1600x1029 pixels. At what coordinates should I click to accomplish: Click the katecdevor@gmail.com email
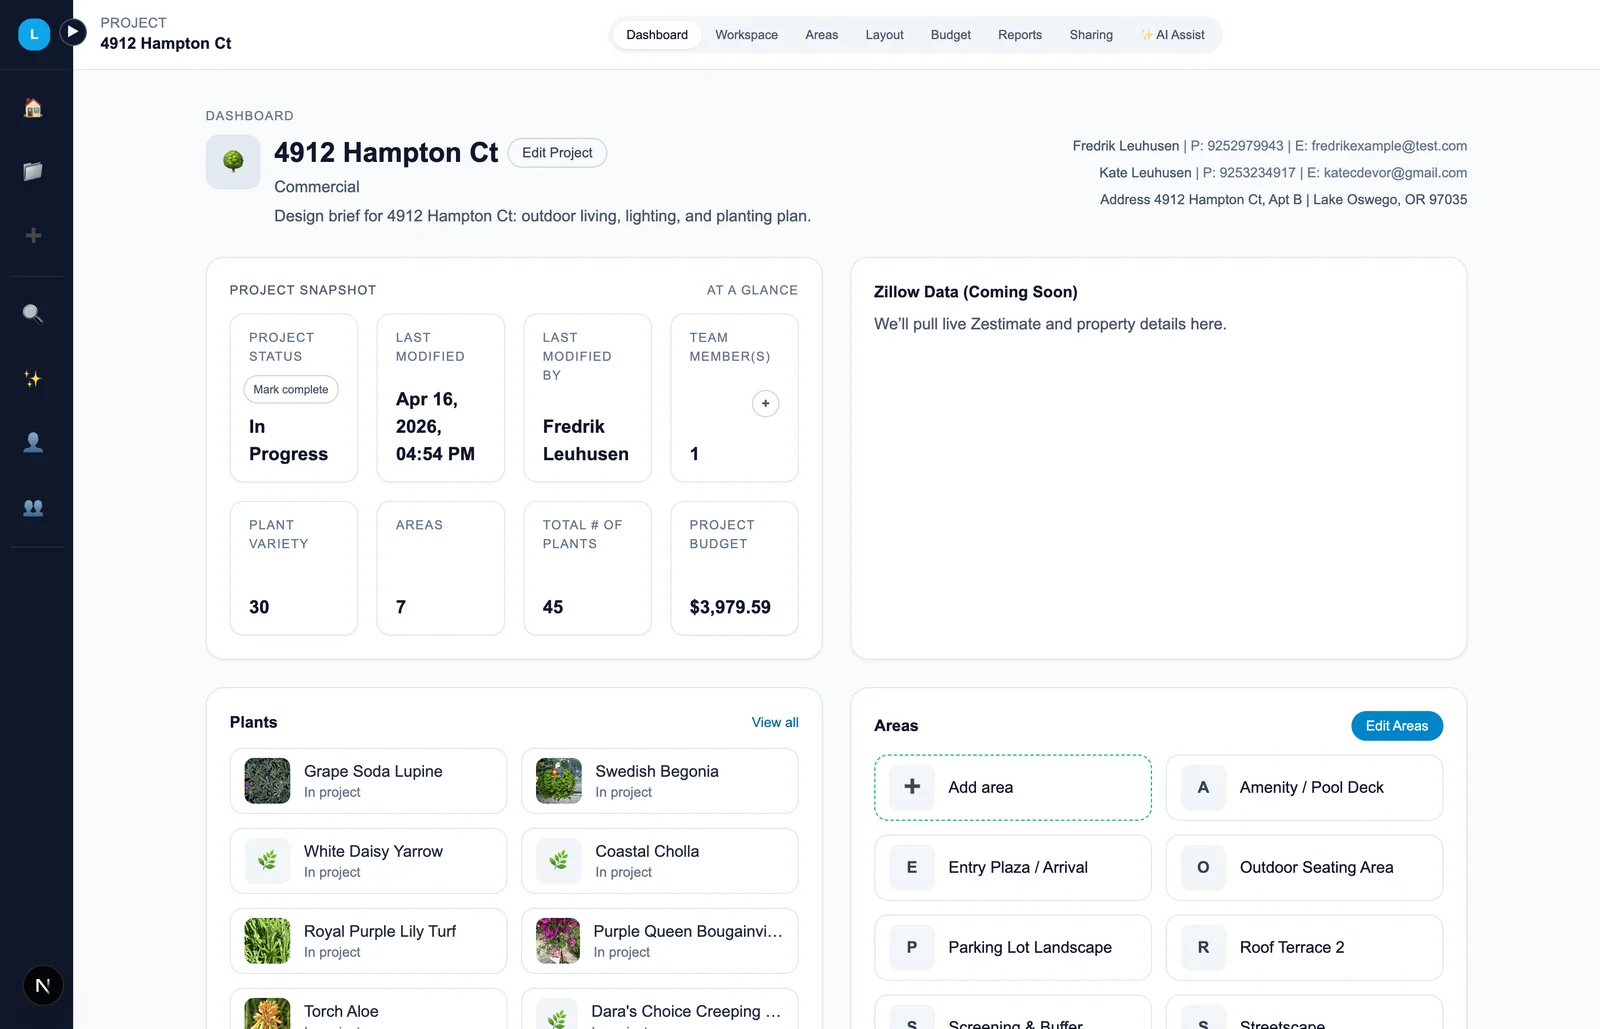pos(1395,173)
